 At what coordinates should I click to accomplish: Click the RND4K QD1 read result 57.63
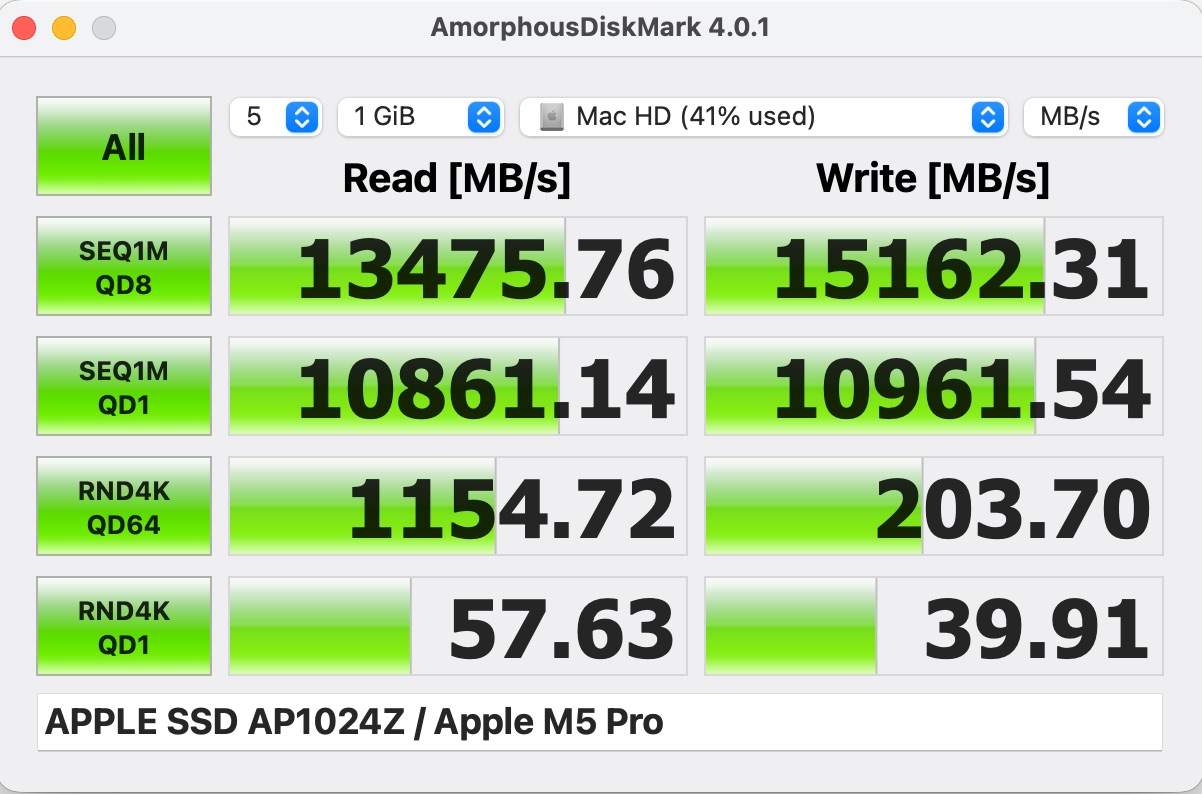coord(458,626)
